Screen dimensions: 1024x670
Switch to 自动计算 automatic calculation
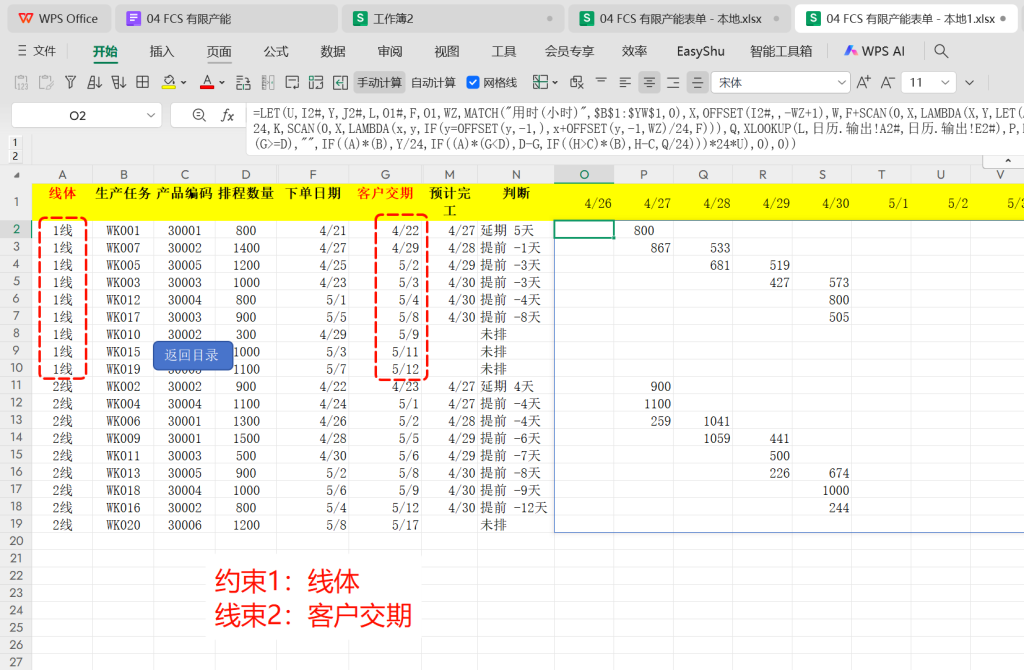(x=433, y=83)
